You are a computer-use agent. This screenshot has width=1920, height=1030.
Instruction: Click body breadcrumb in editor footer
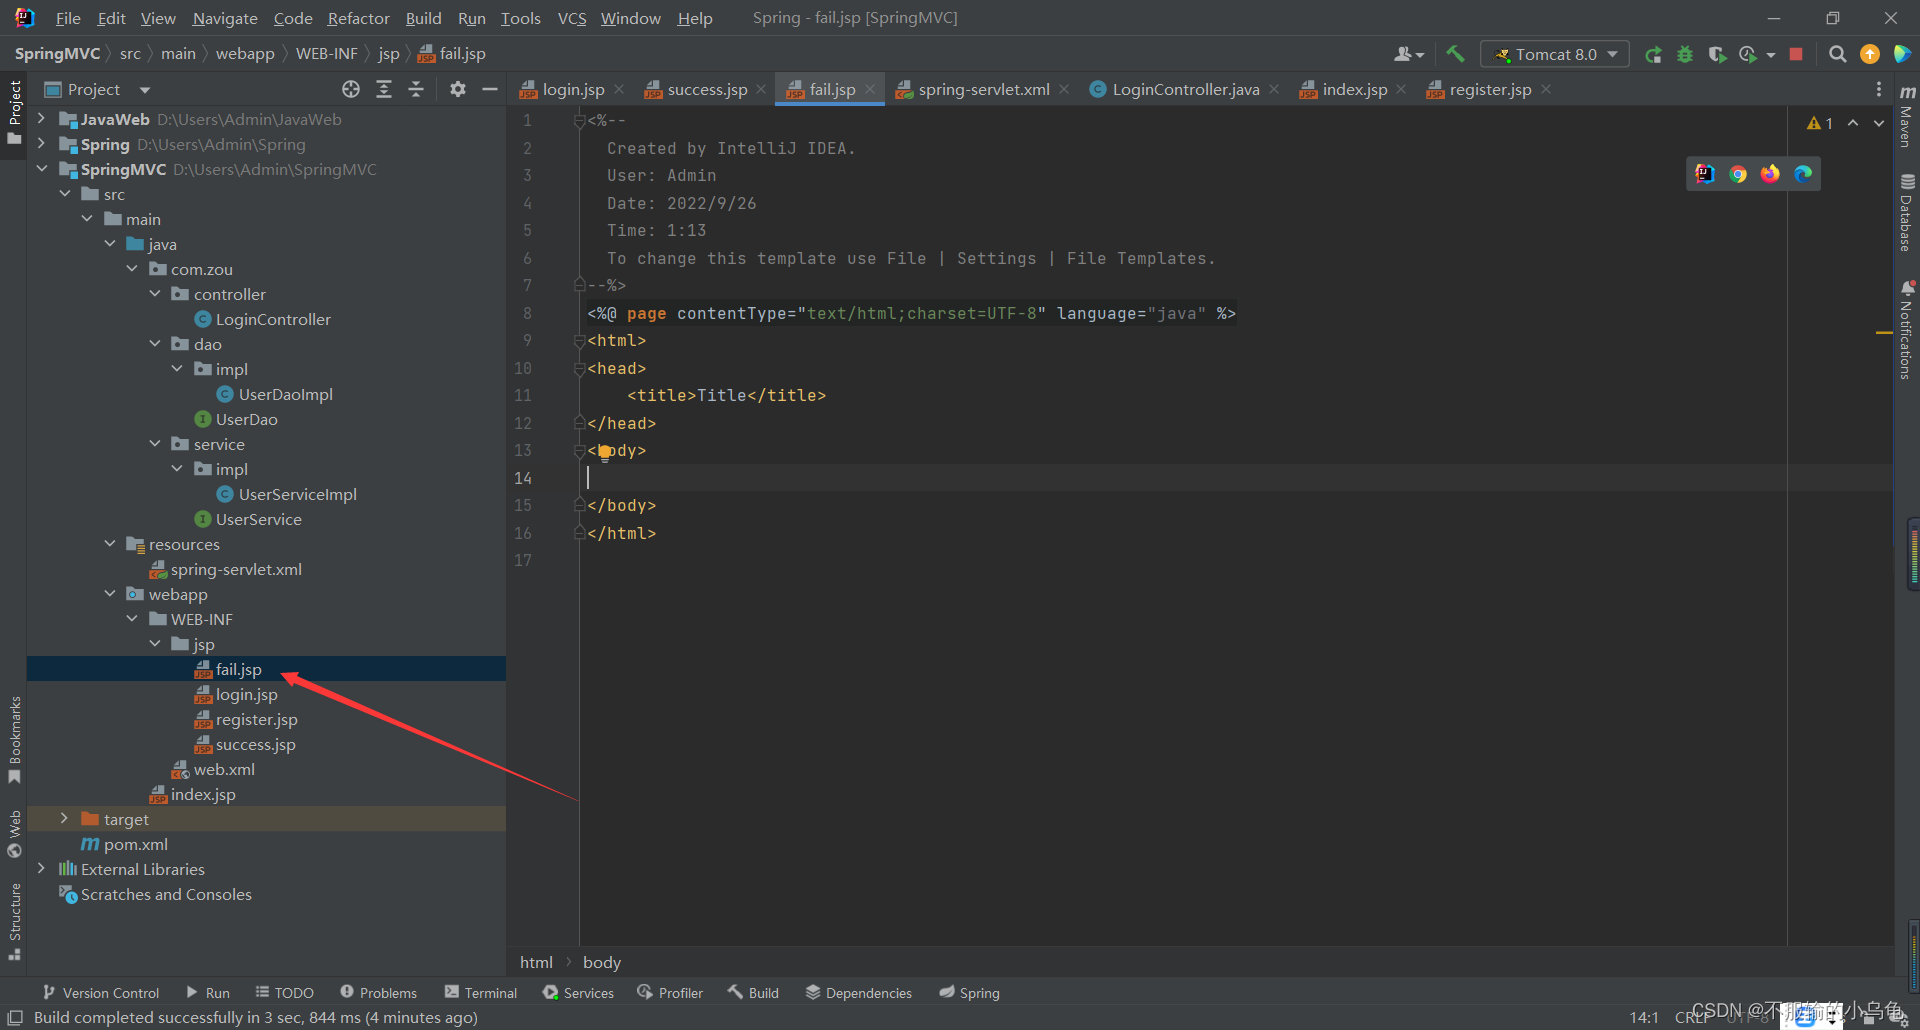pos(602,962)
